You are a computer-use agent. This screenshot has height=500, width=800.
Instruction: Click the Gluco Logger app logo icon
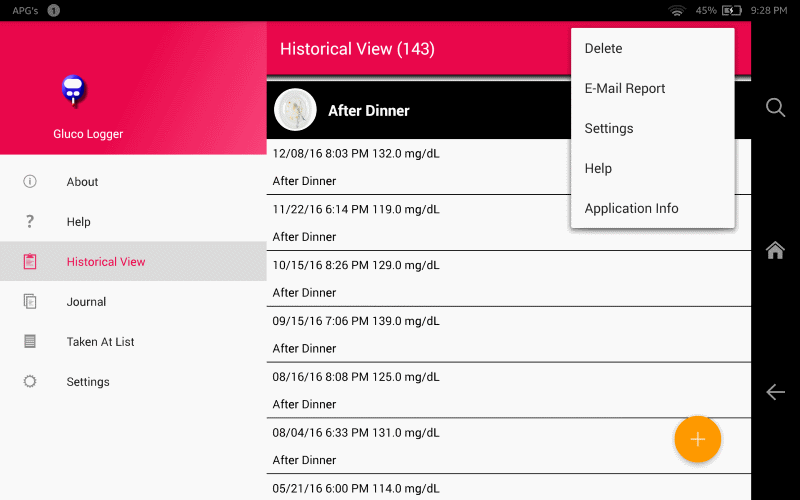point(73,91)
